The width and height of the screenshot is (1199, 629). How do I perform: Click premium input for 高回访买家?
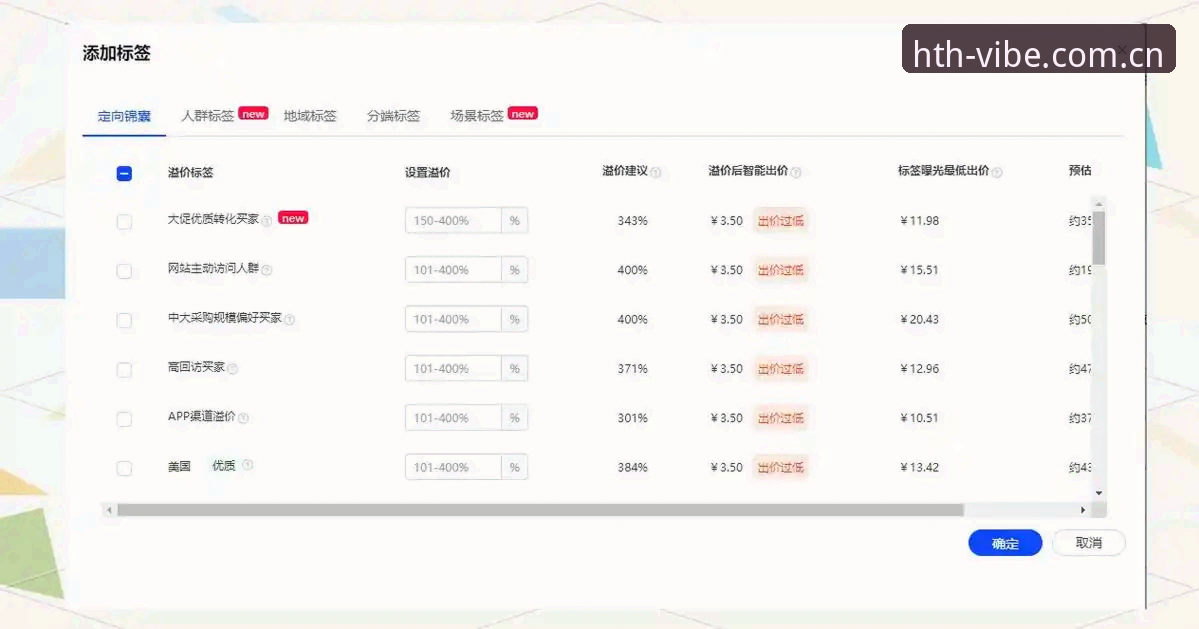(x=453, y=368)
